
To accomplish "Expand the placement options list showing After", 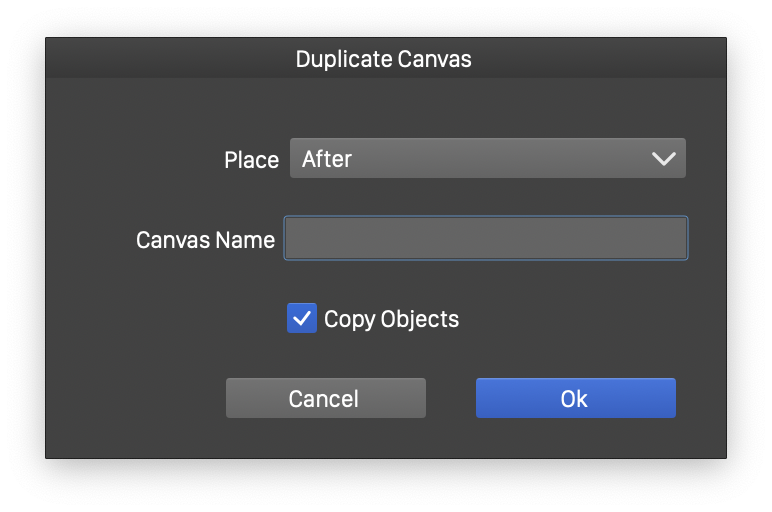I will pyautogui.click(x=487, y=159).
